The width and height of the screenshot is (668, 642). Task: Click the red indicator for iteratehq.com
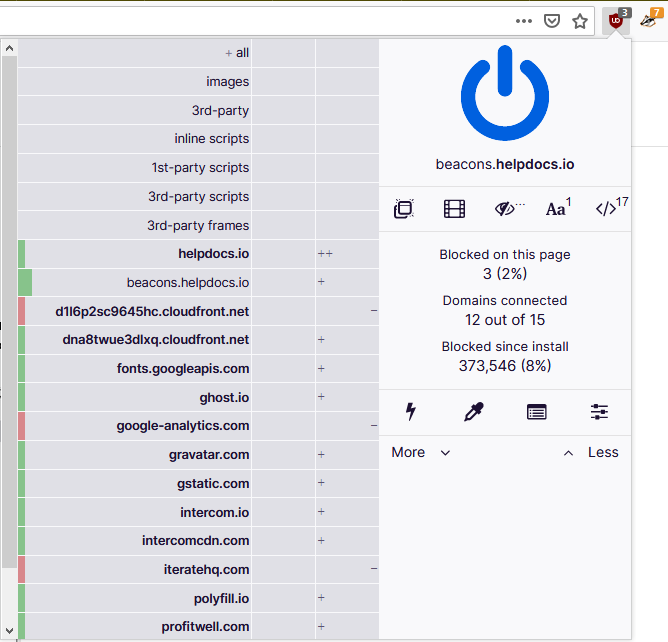[x=21, y=570]
